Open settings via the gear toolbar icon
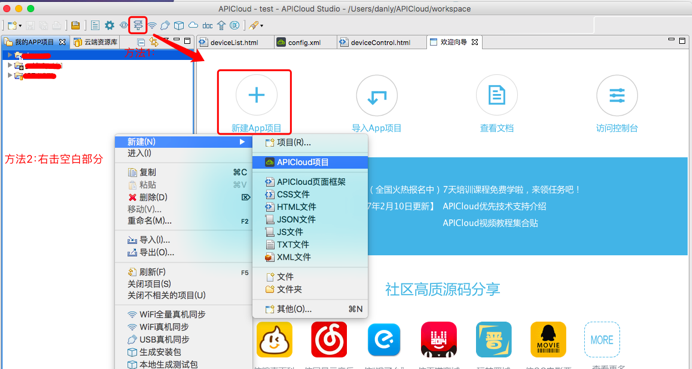 109,26
